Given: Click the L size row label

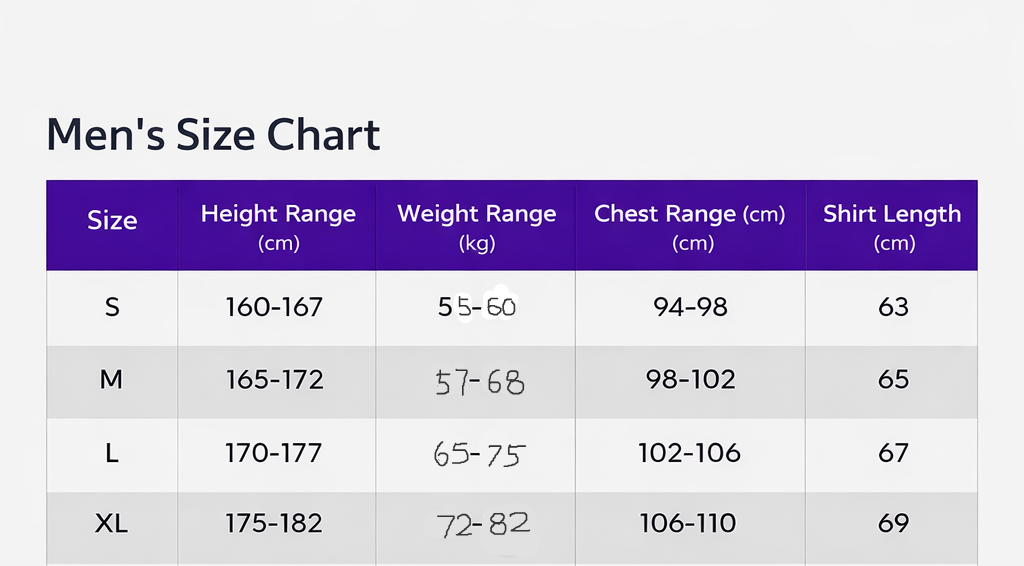Looking at the screenshot, I should (x=112, y=452).
